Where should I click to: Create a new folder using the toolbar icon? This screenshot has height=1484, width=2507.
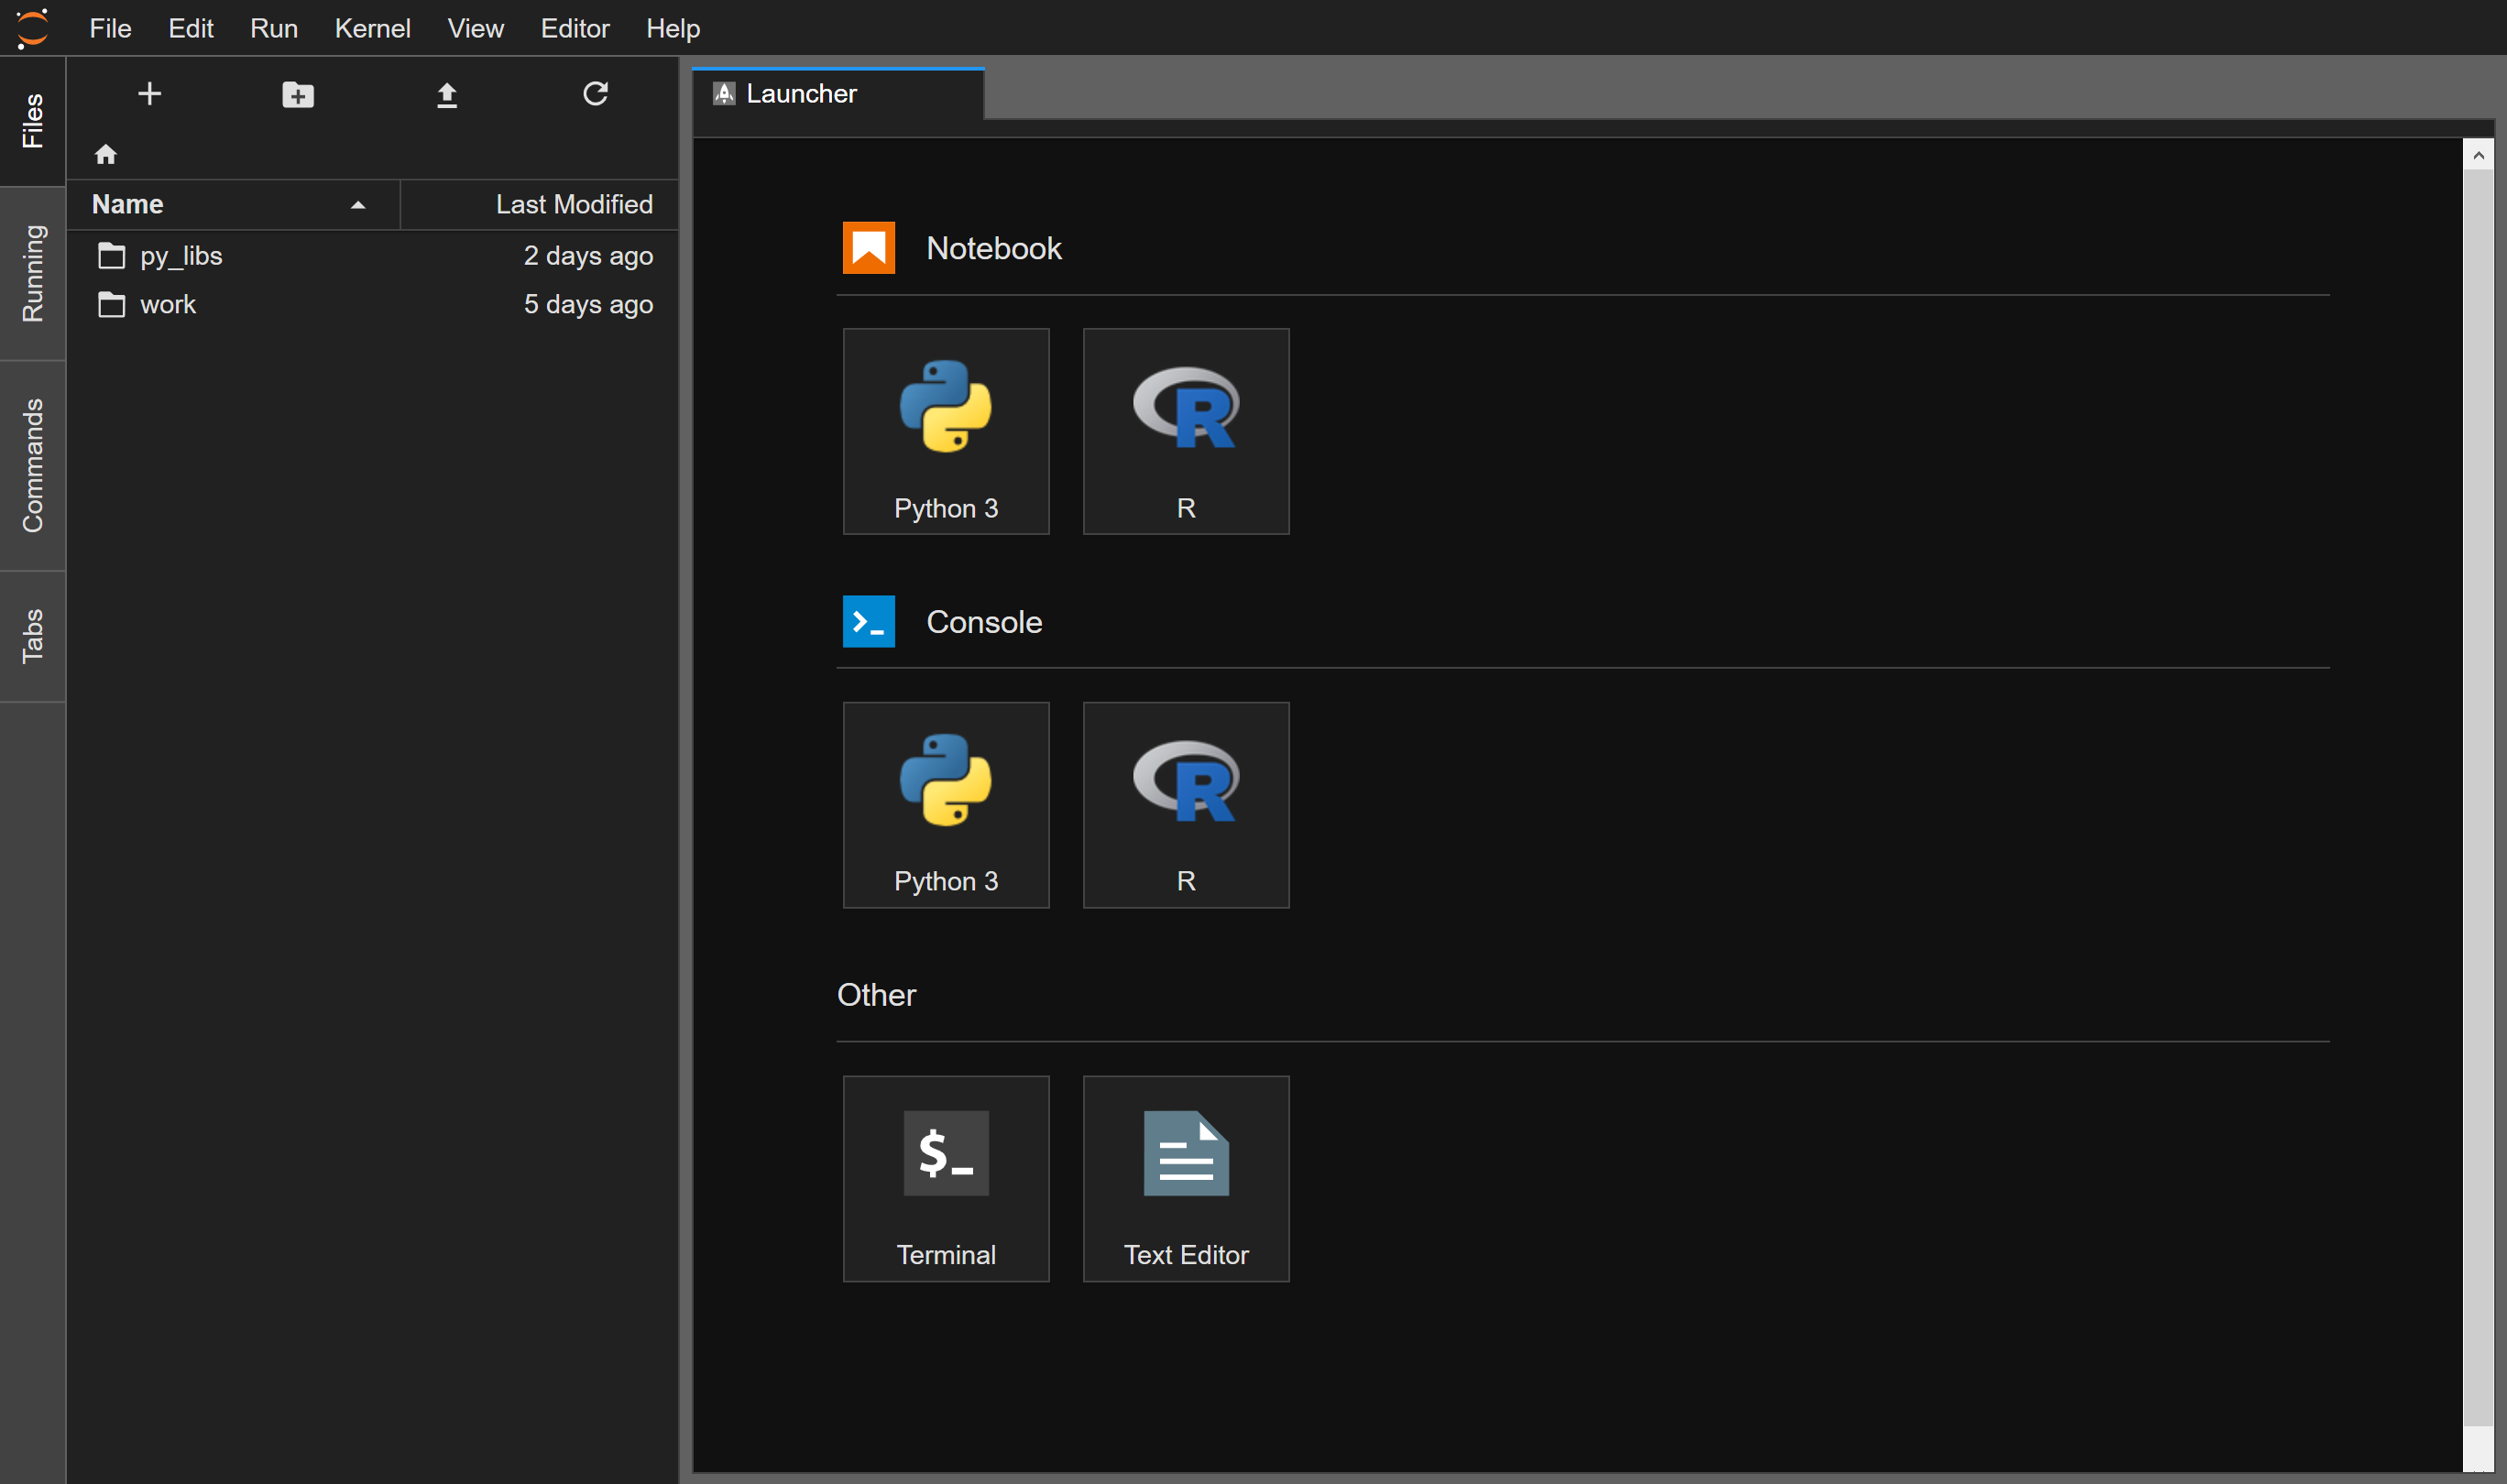tap(298, 95)
